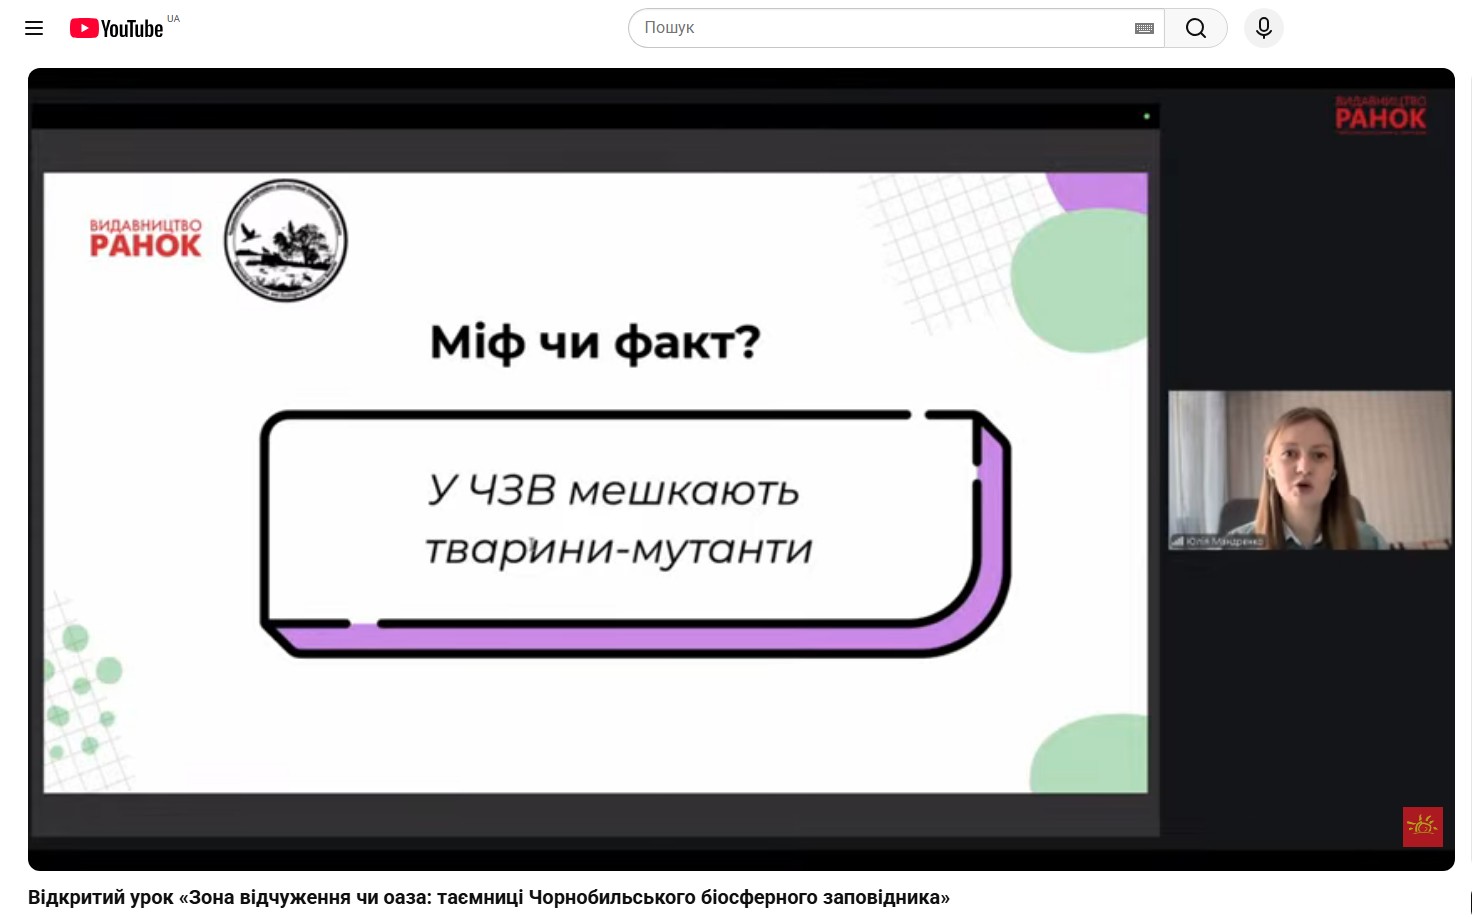The image size is (1472, 917).
Task: Focus the Пошук search field
Action: [880, 28]
